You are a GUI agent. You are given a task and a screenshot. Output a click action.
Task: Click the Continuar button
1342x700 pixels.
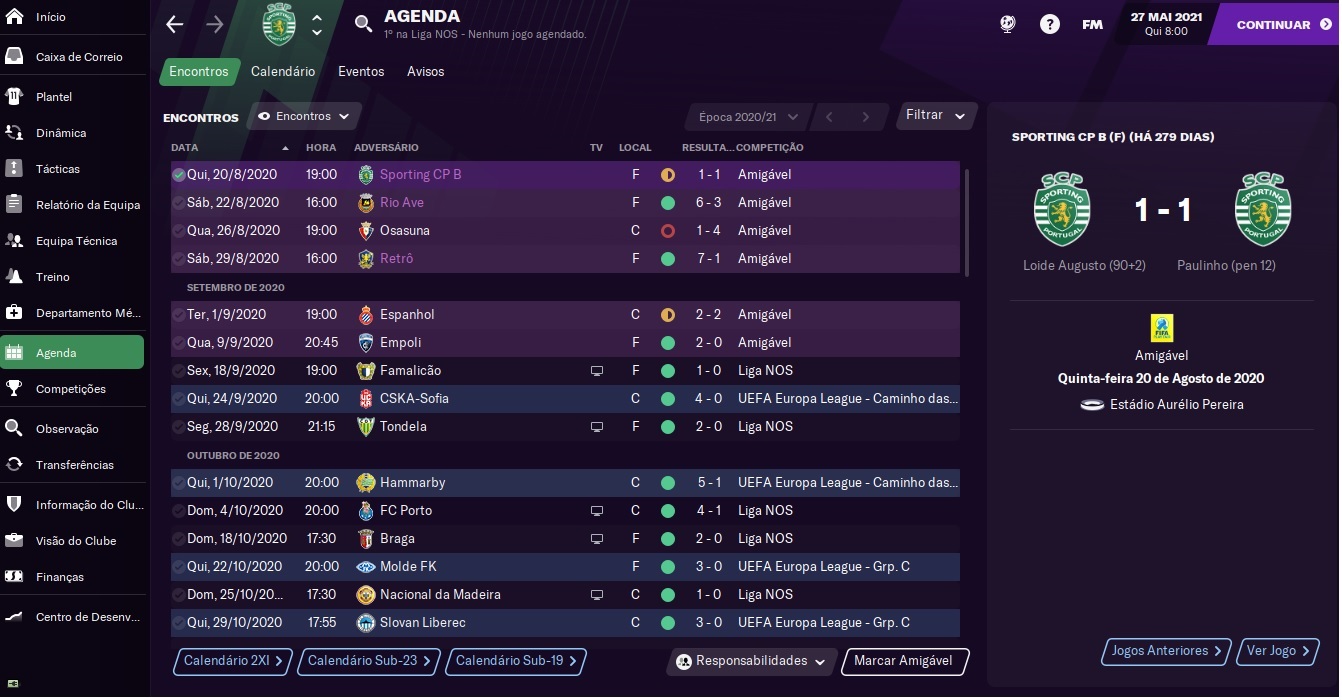click(x=1273, y=24)
